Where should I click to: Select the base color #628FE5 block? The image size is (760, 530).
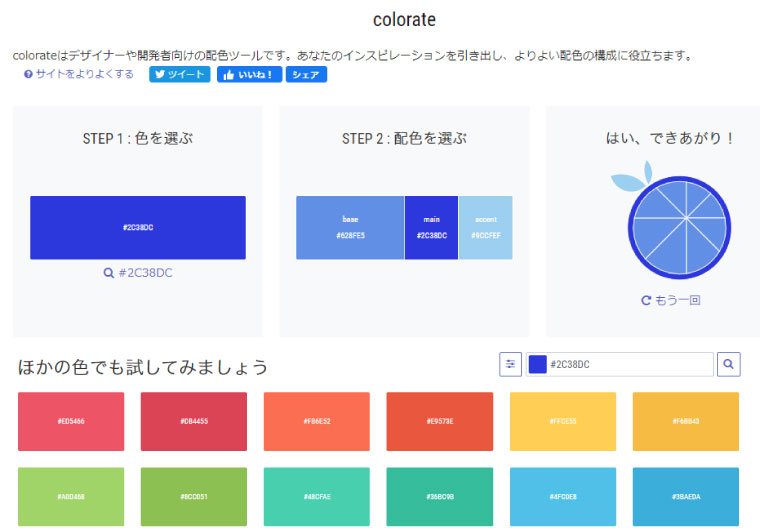350,227
